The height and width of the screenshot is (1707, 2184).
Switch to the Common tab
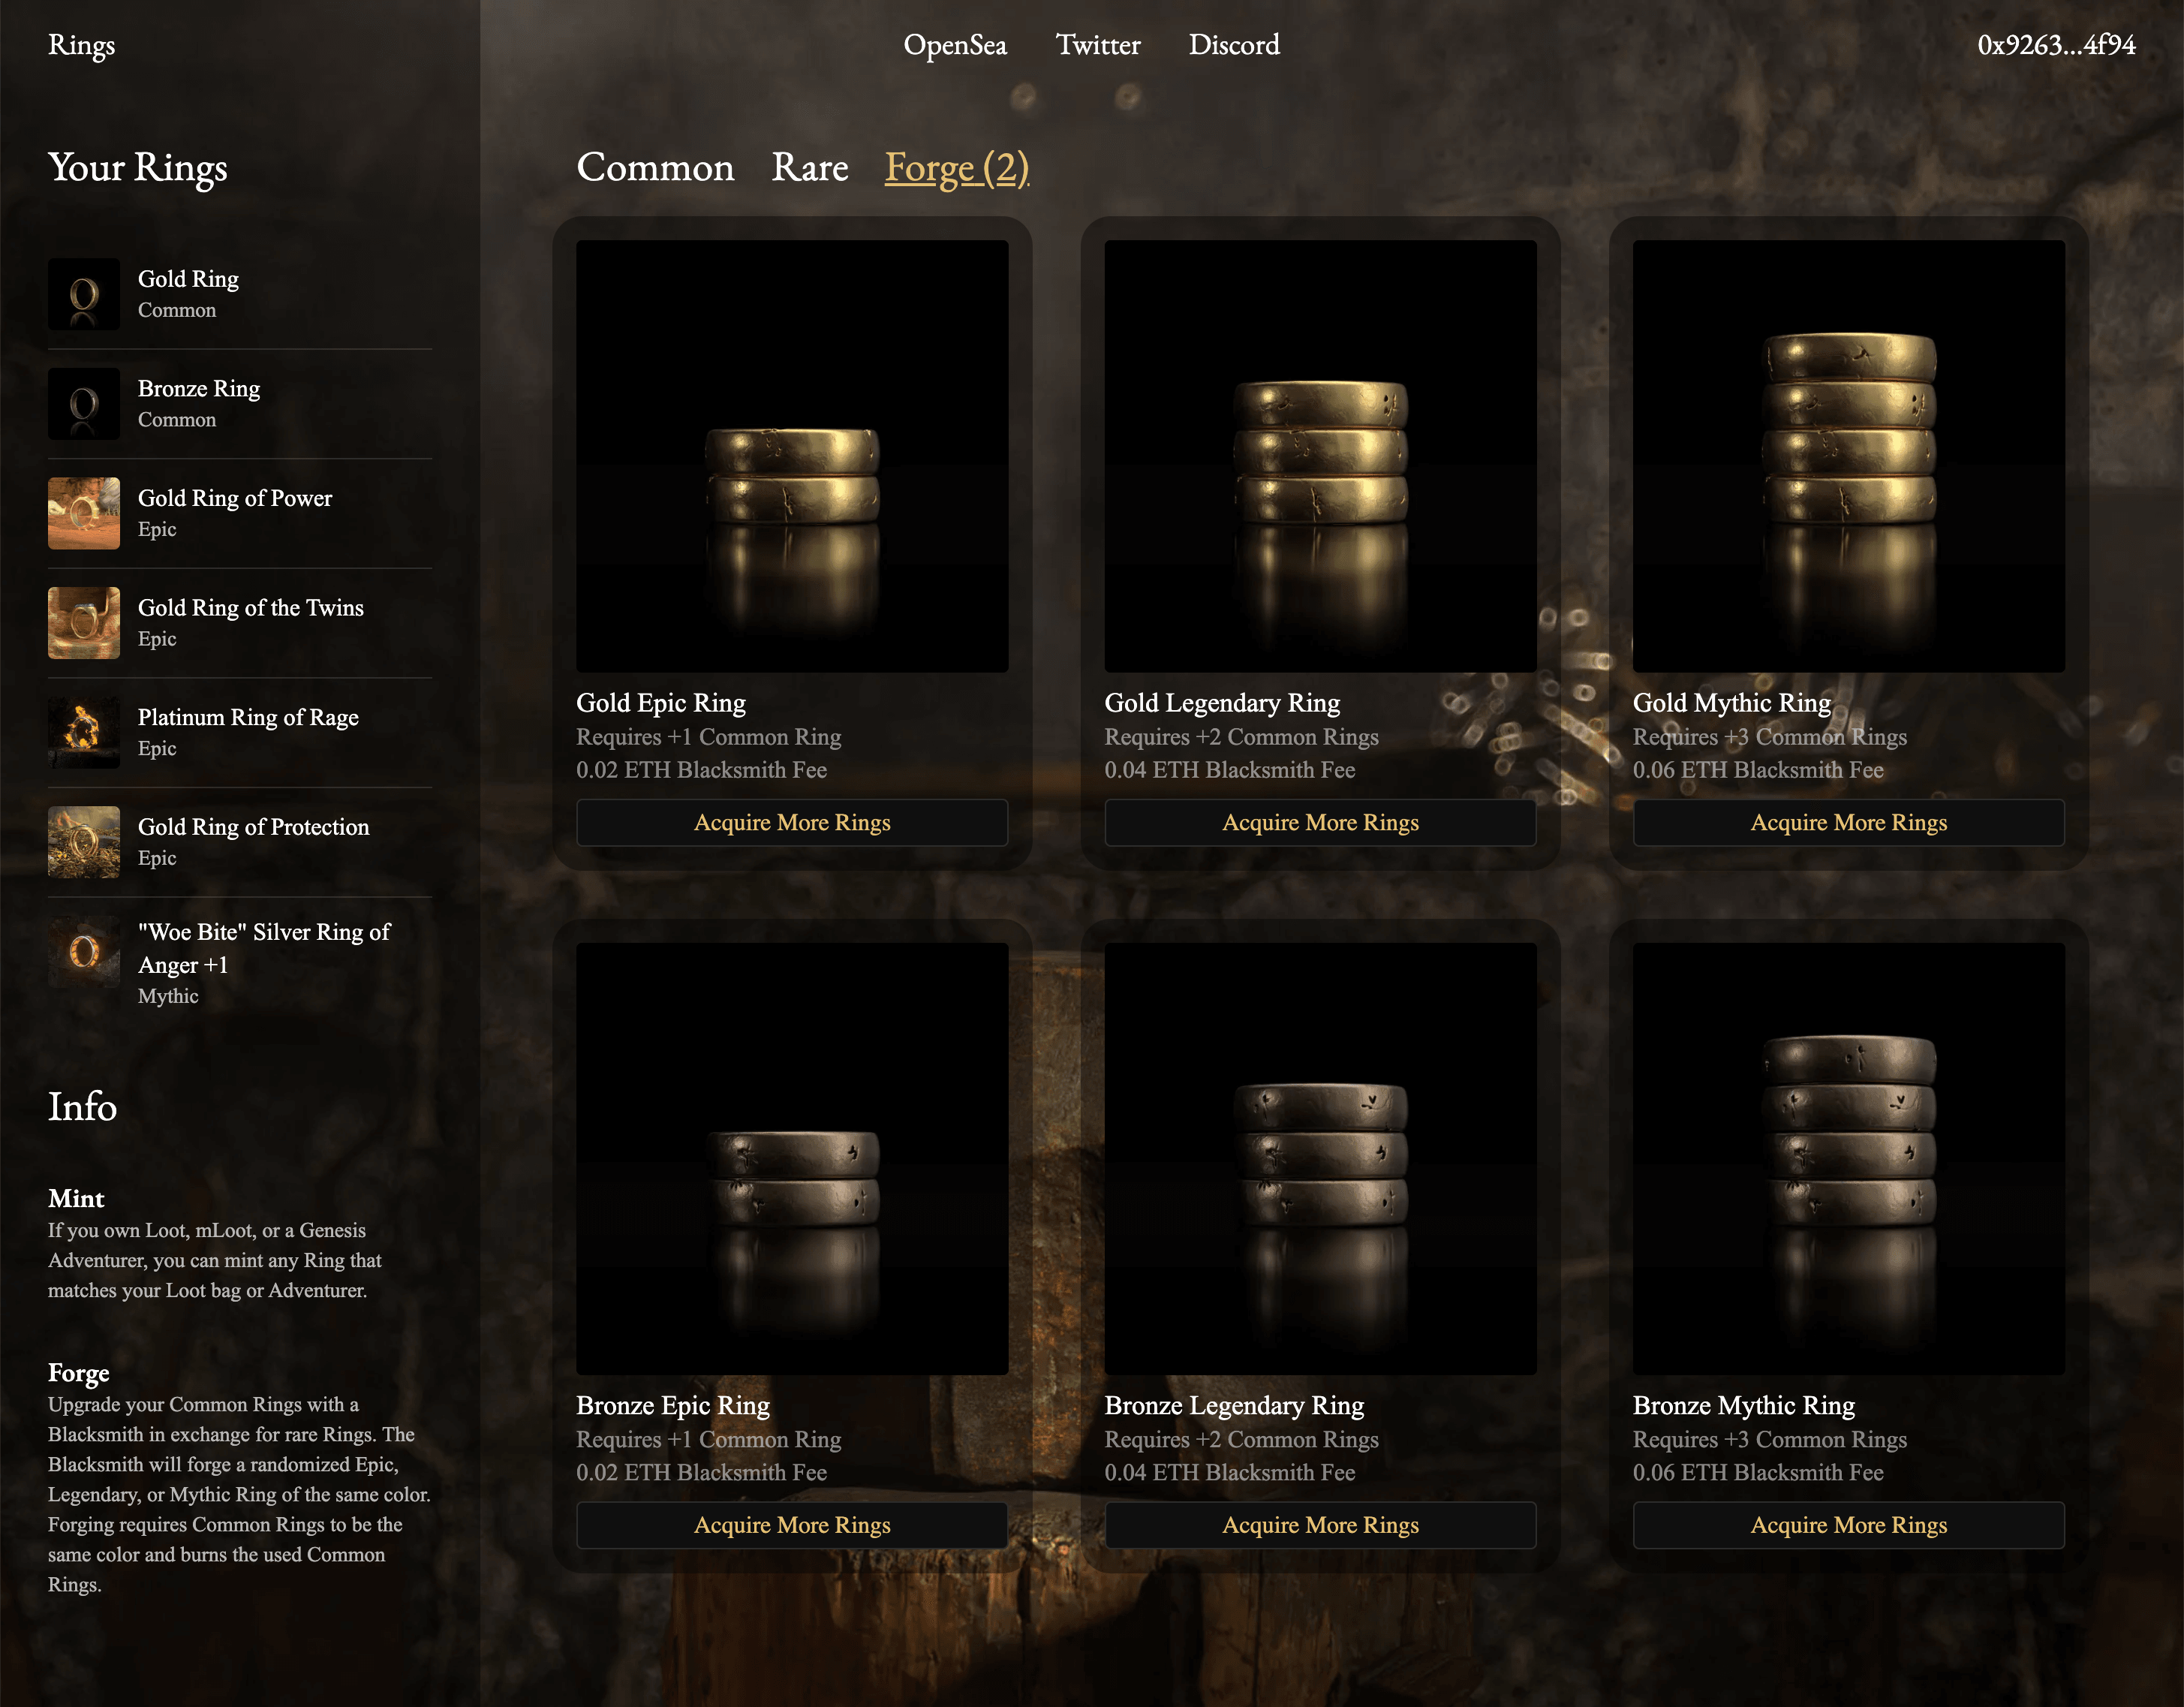coord(655,167)
